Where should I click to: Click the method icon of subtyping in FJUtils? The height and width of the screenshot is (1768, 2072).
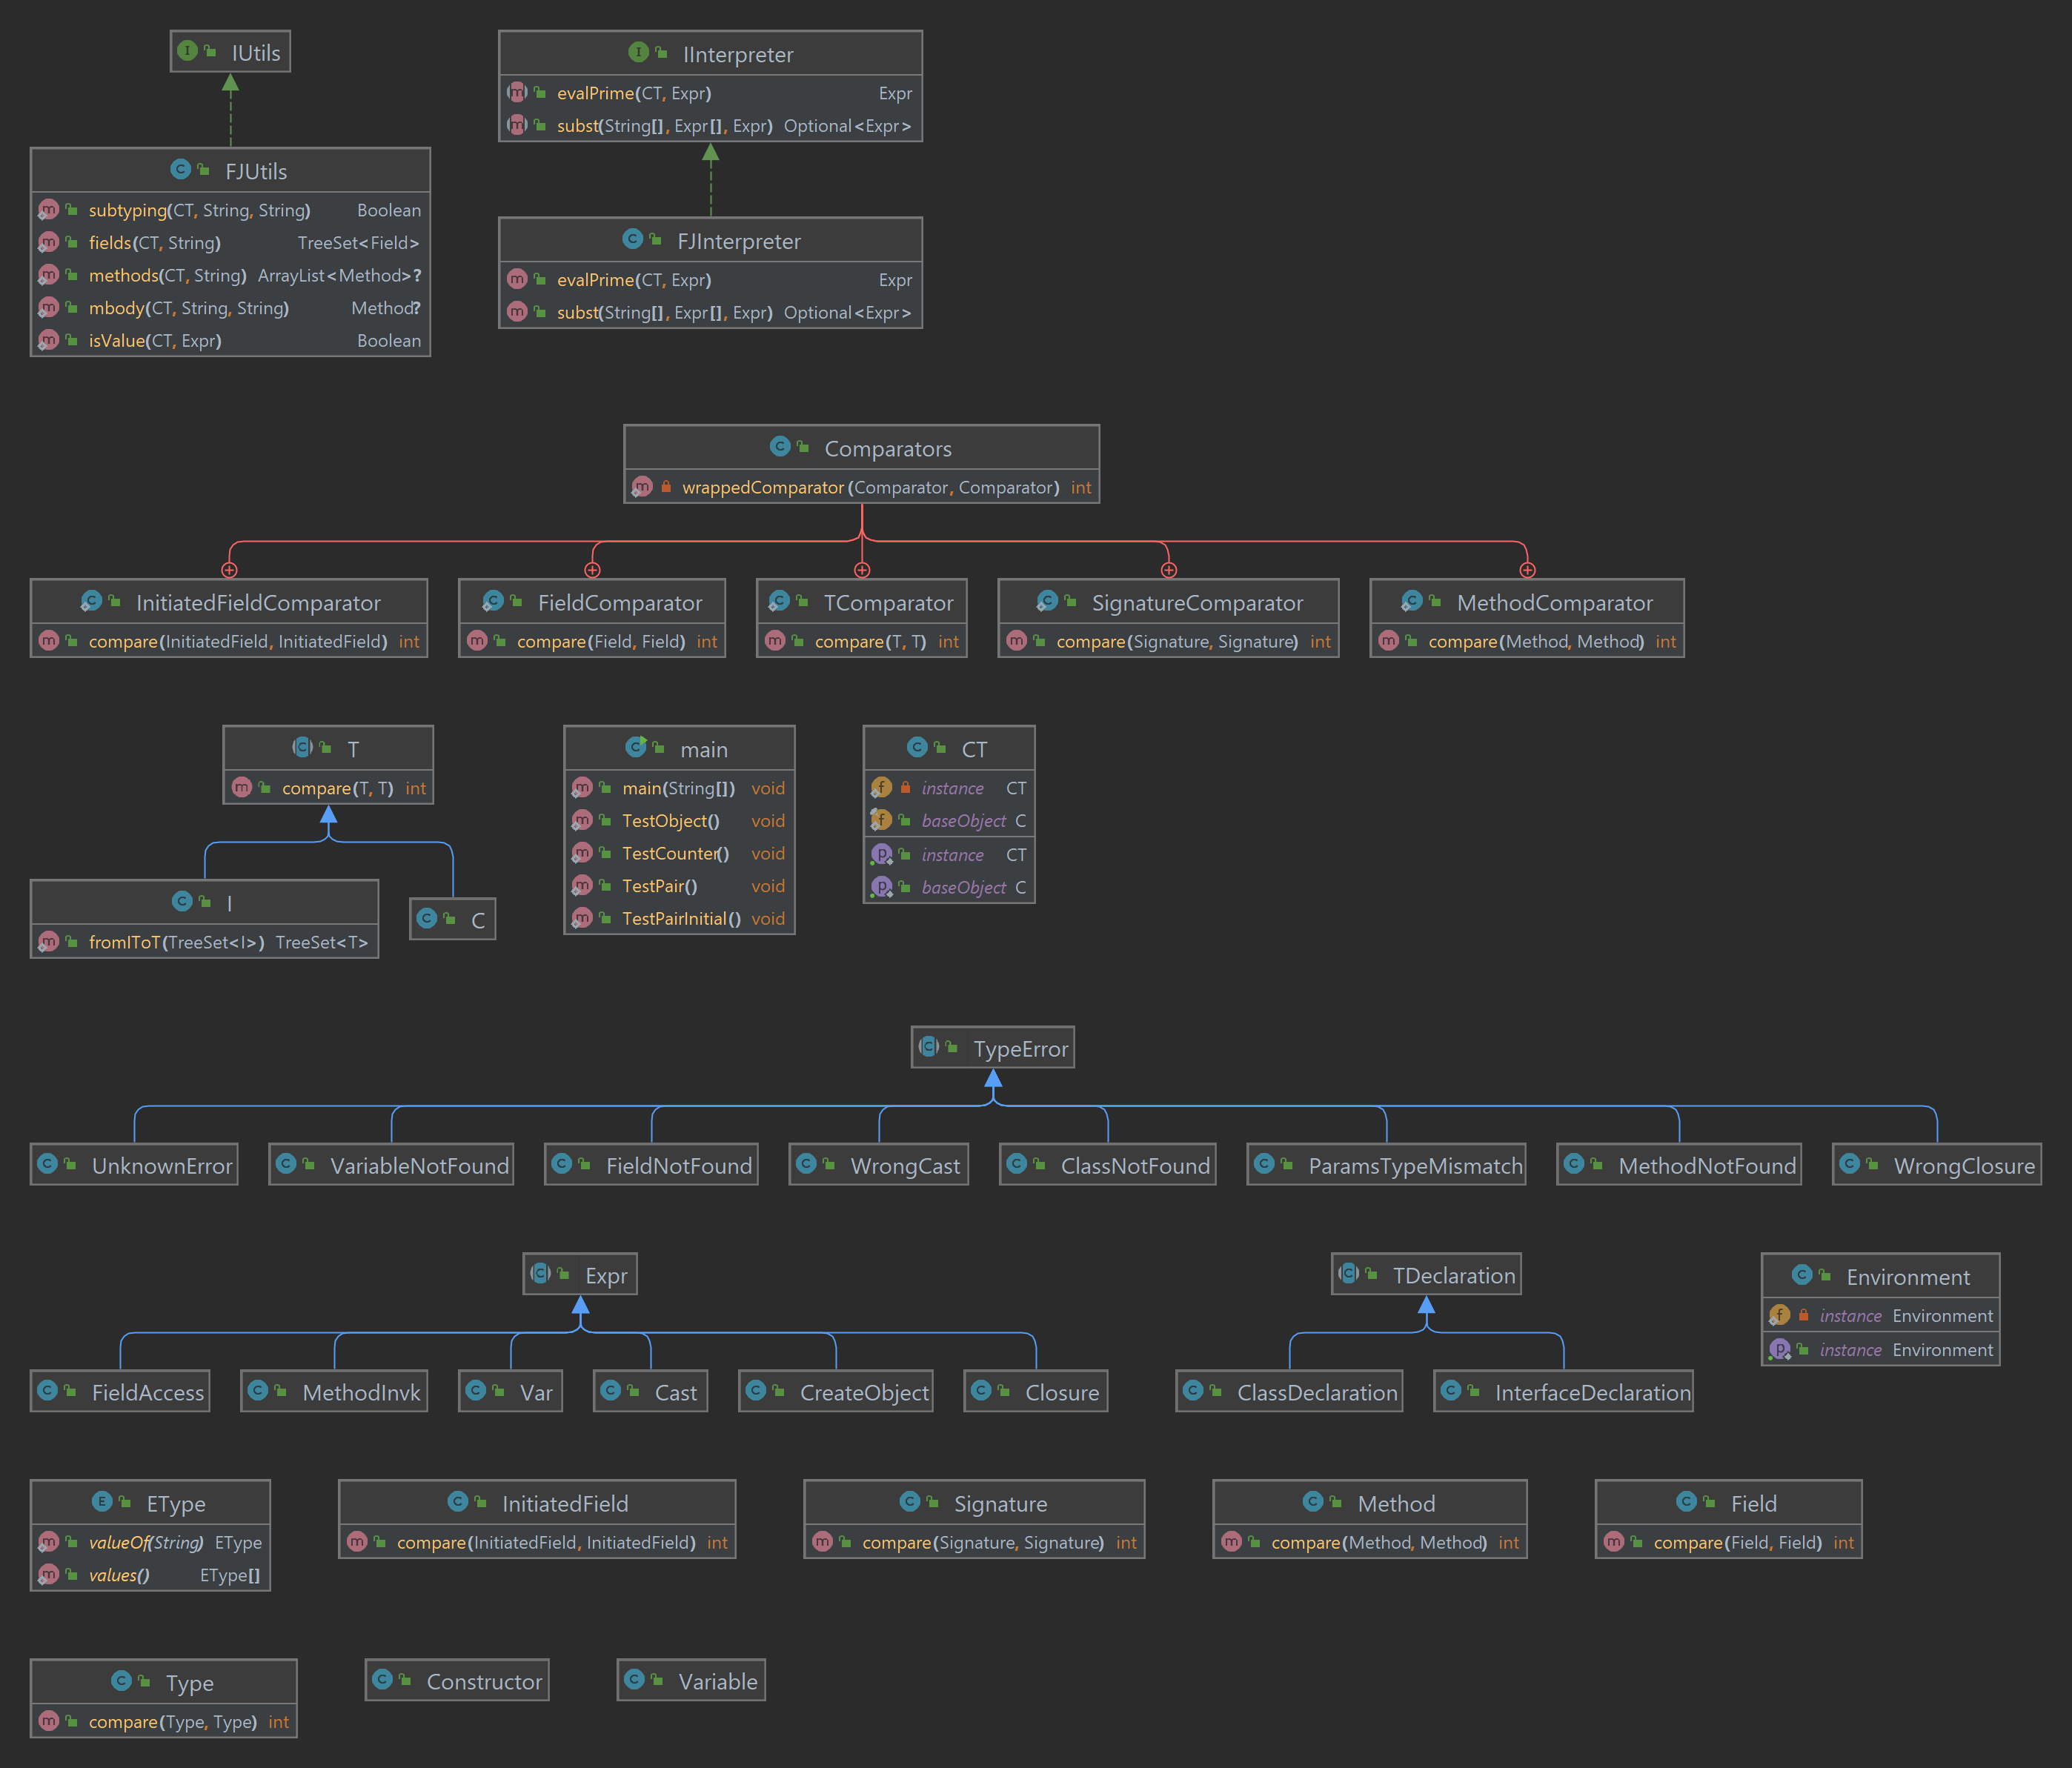[48, 210]
